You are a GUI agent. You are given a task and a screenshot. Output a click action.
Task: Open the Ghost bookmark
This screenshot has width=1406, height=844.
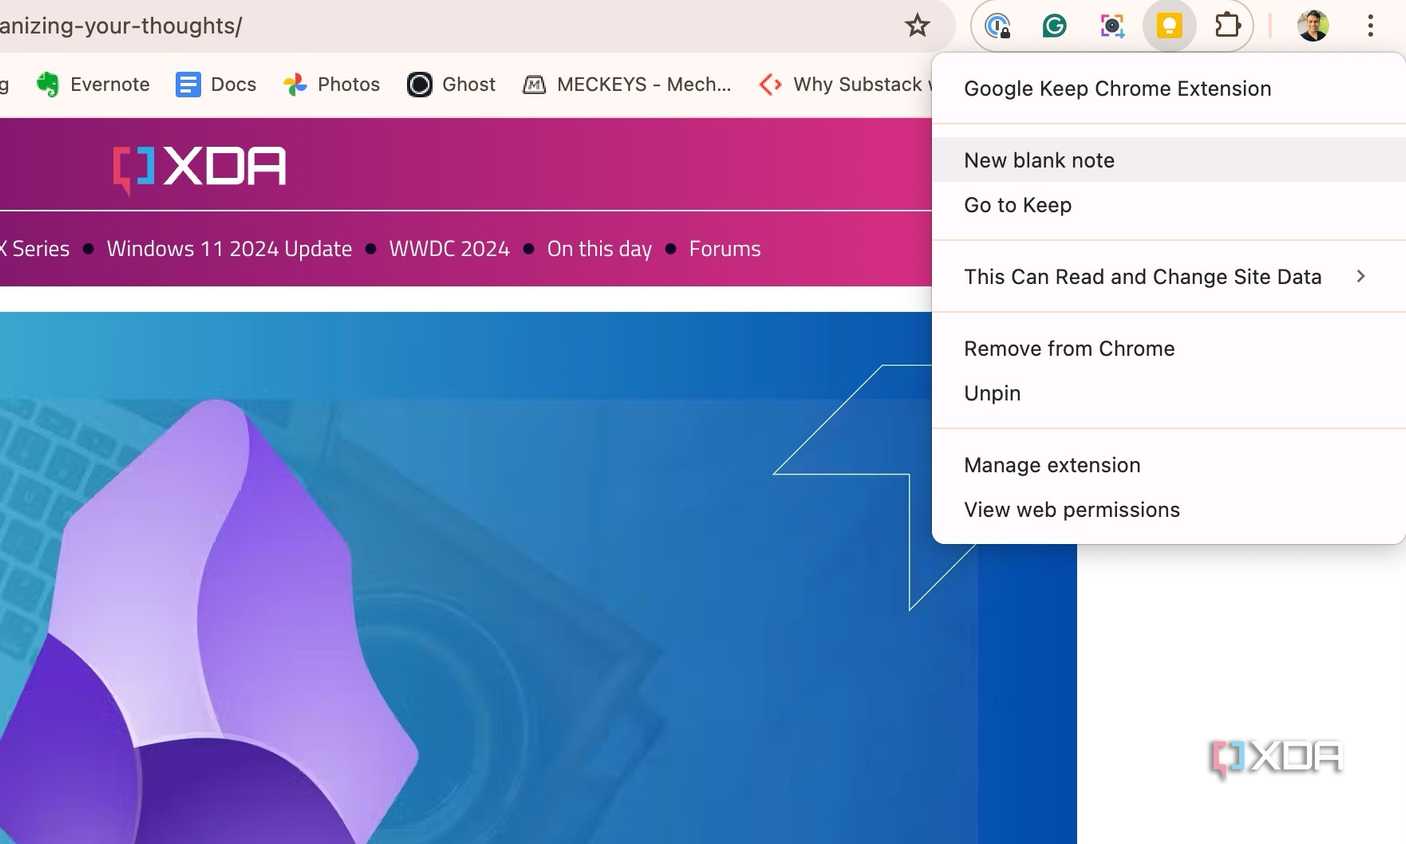pyautogui.click(x=451, y=85)
